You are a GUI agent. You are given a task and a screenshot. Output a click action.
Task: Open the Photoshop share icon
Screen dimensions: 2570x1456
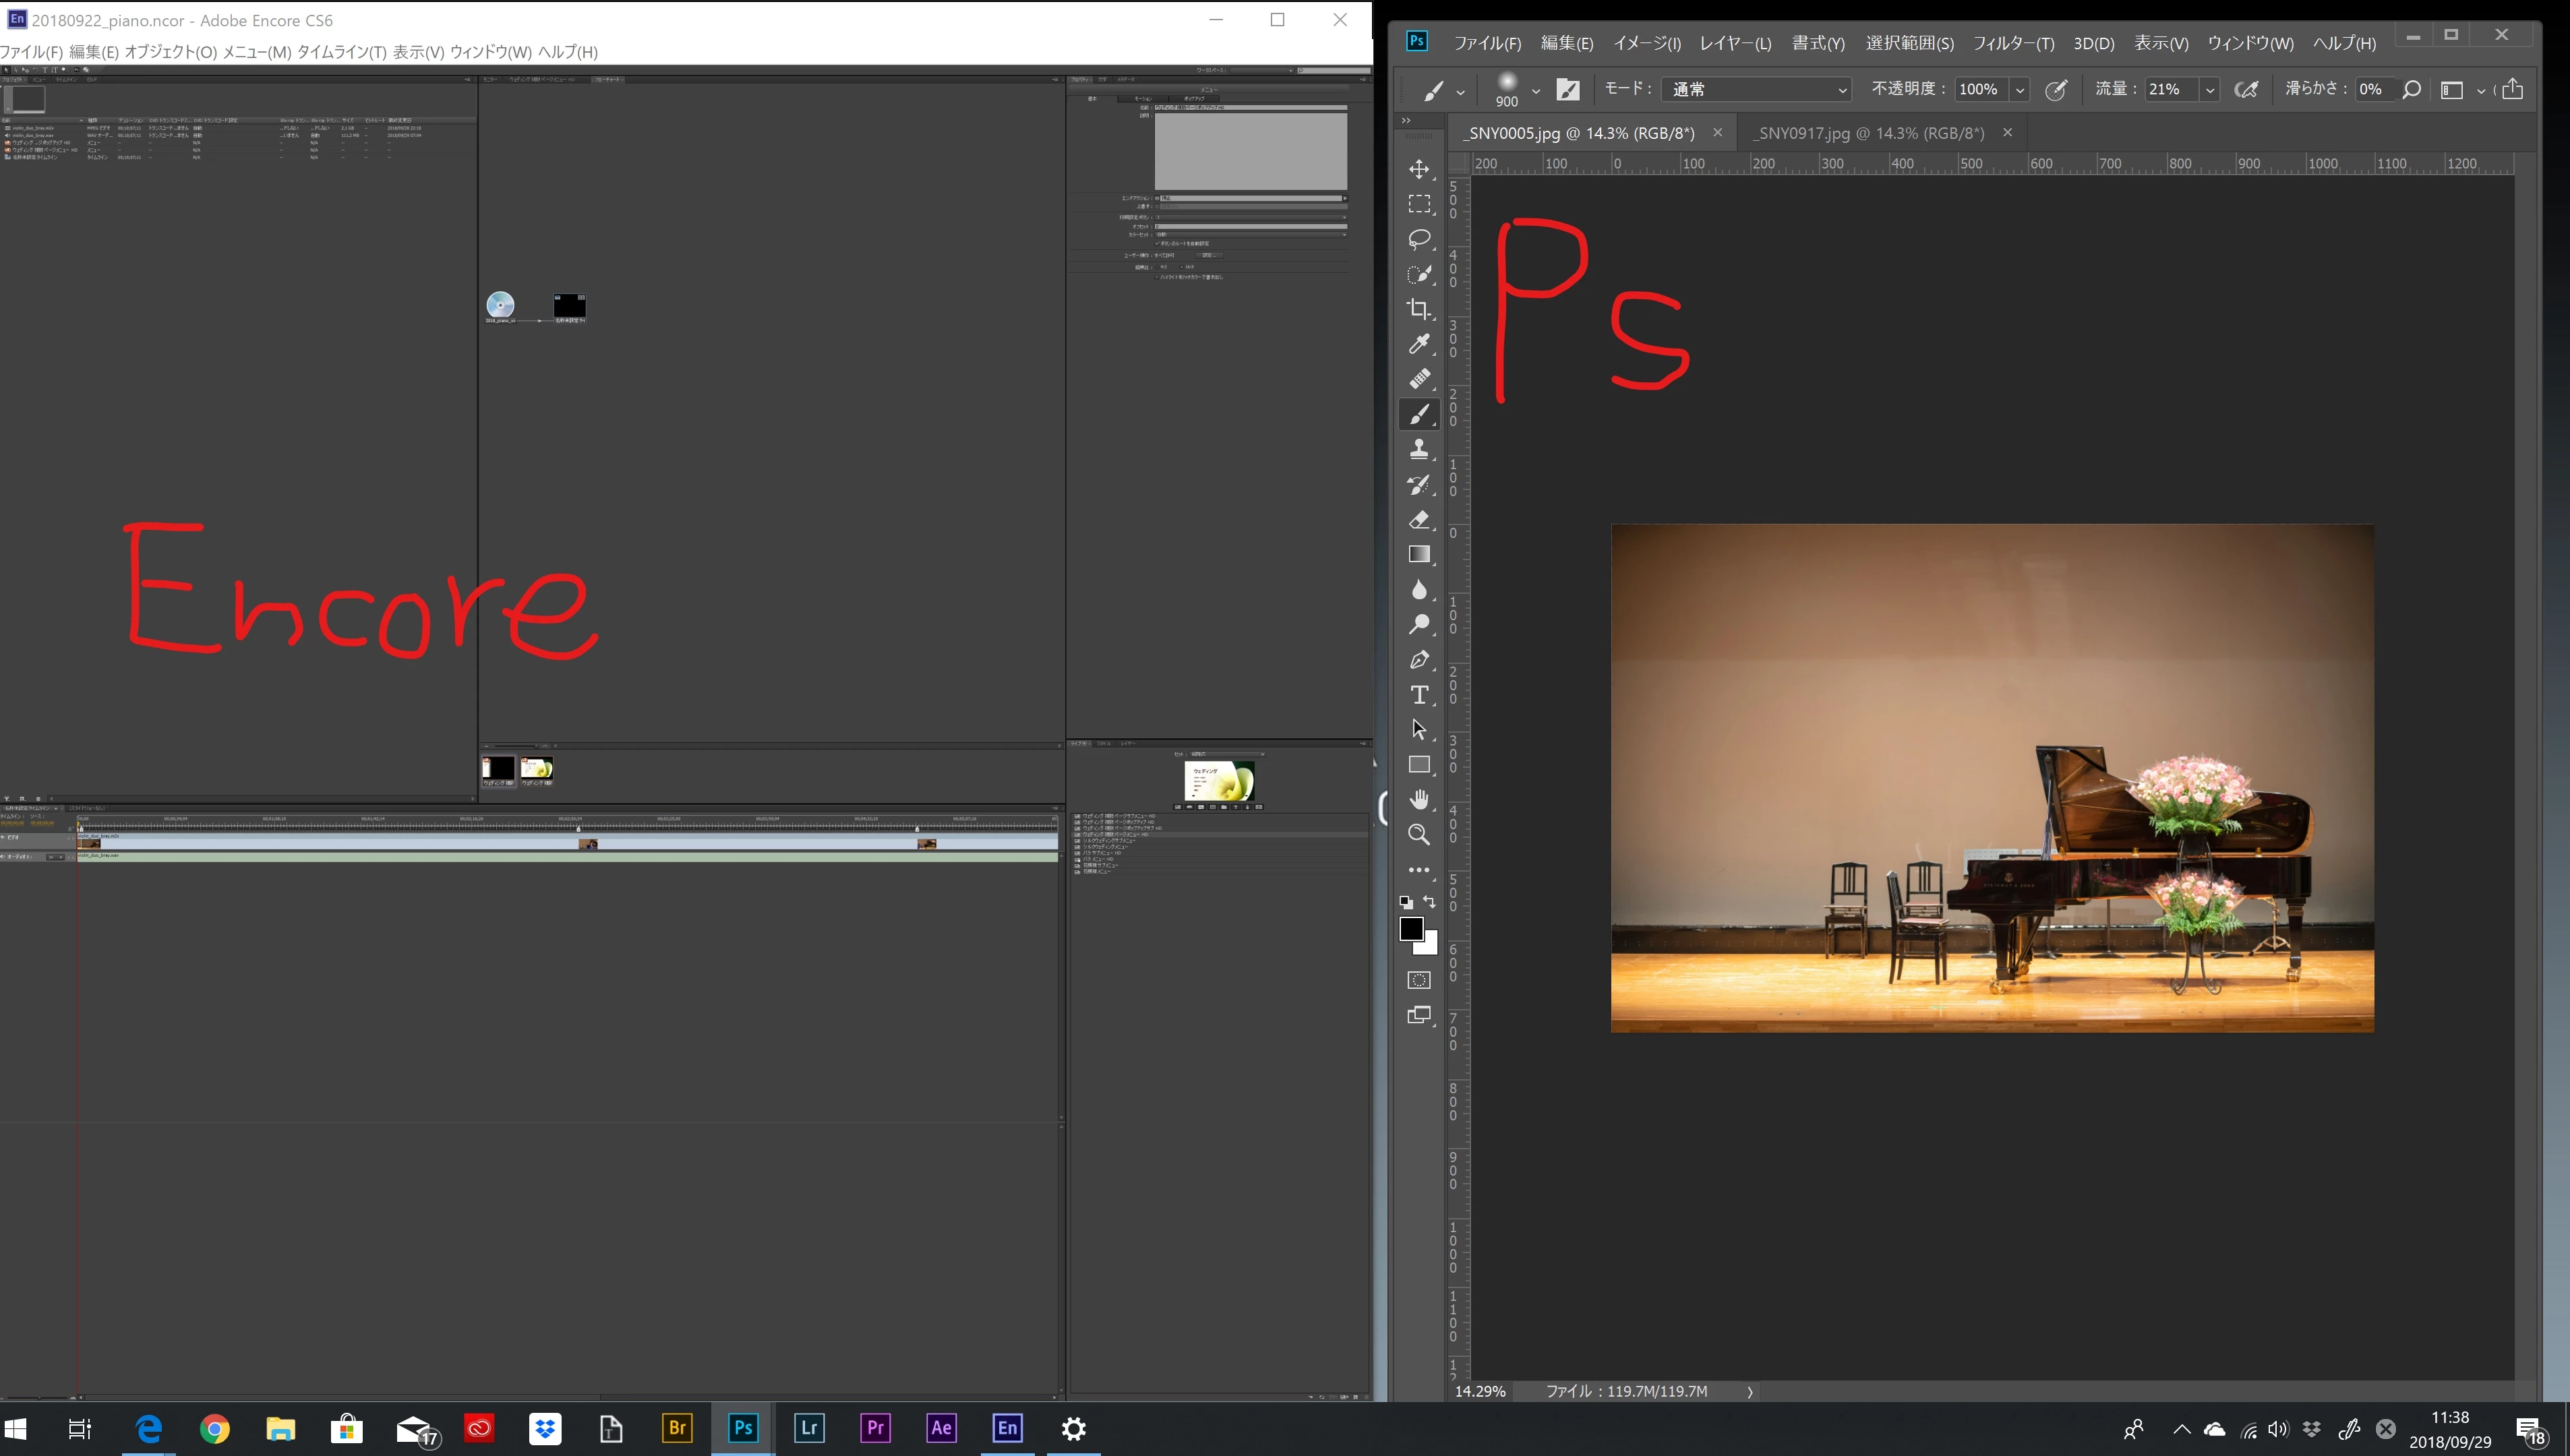[x=2512, y=89]
